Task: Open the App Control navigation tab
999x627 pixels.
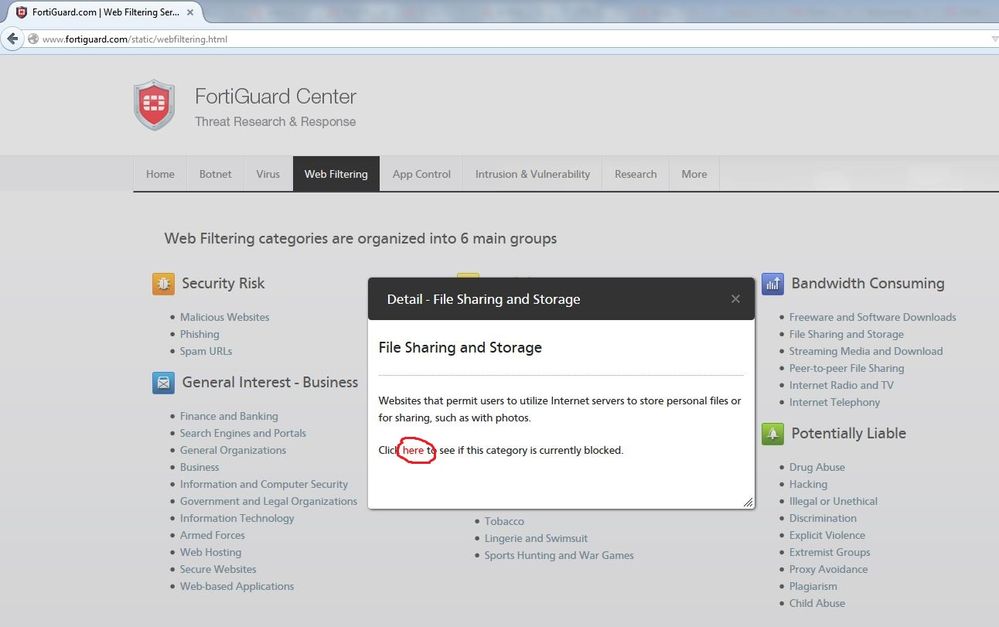Action: coord(421,174)
